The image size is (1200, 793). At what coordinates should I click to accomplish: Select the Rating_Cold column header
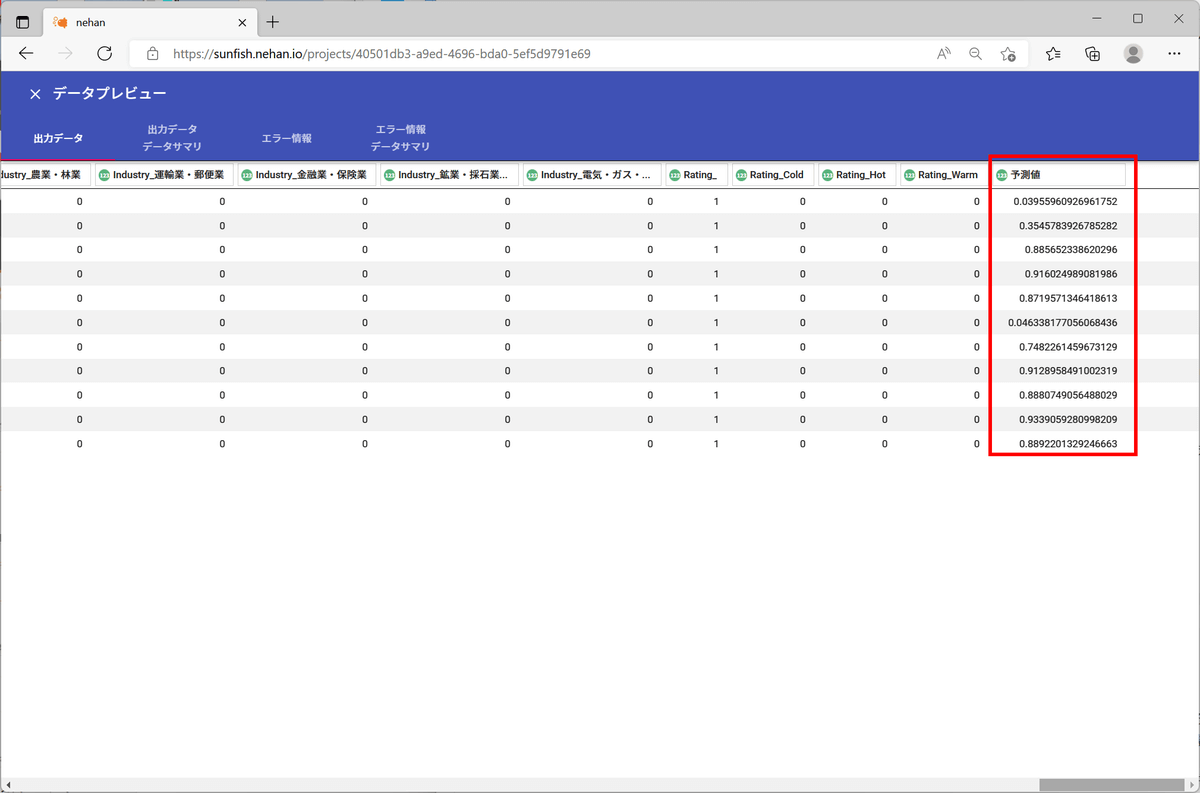pyautogui.click(x=771, y=175)
